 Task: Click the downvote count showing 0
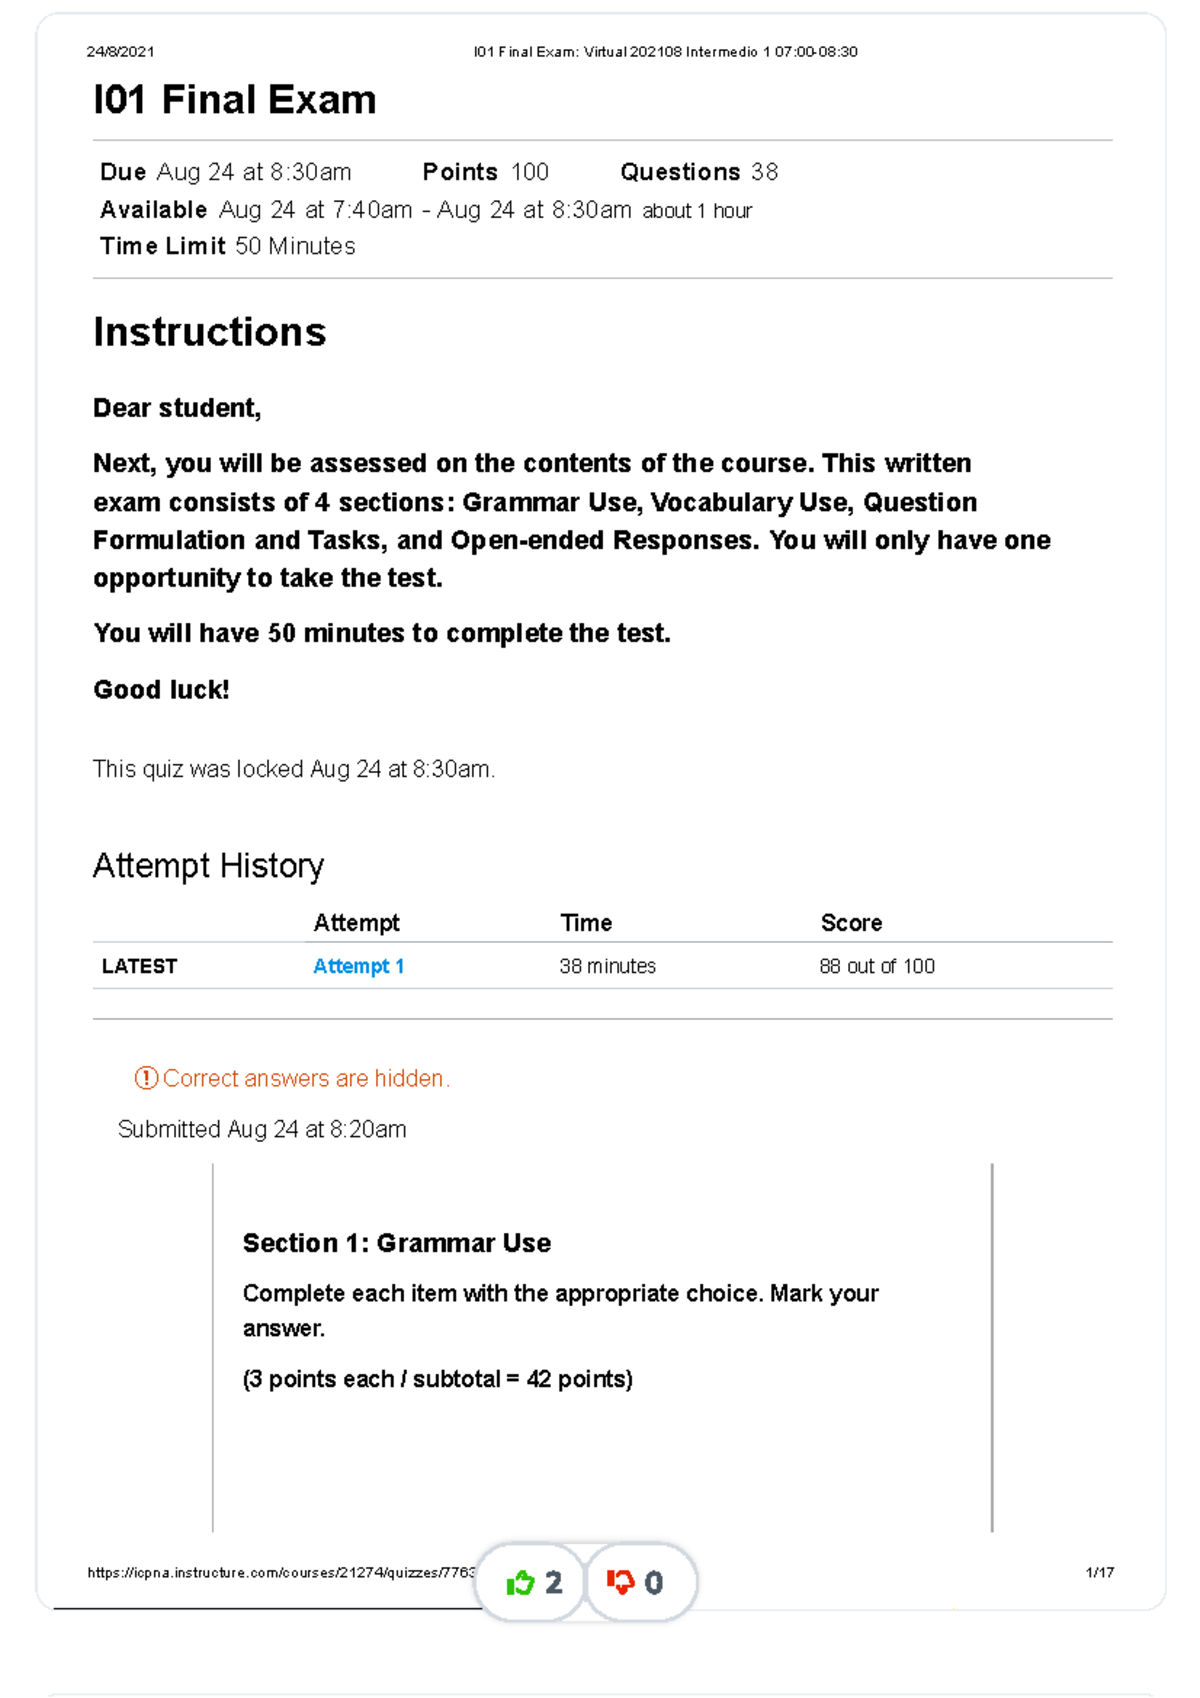pos(653,1583)
